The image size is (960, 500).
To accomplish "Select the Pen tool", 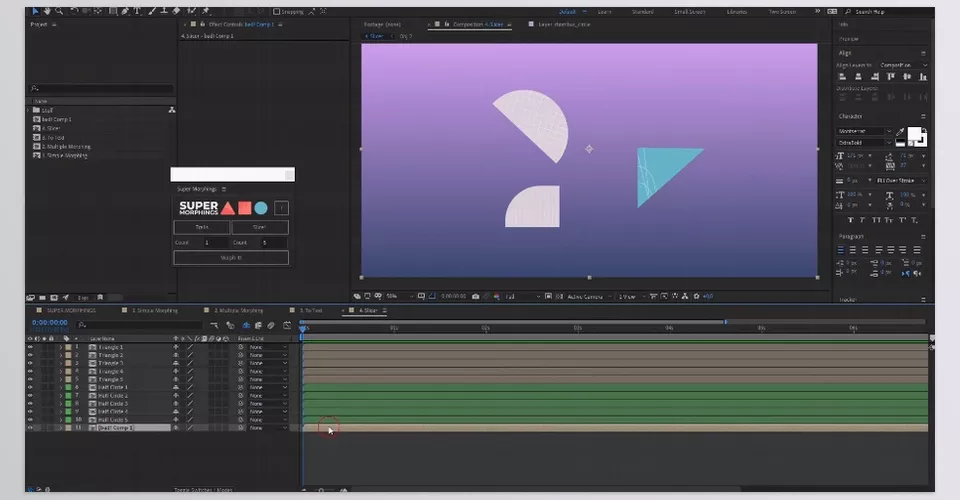I will 125,11.
